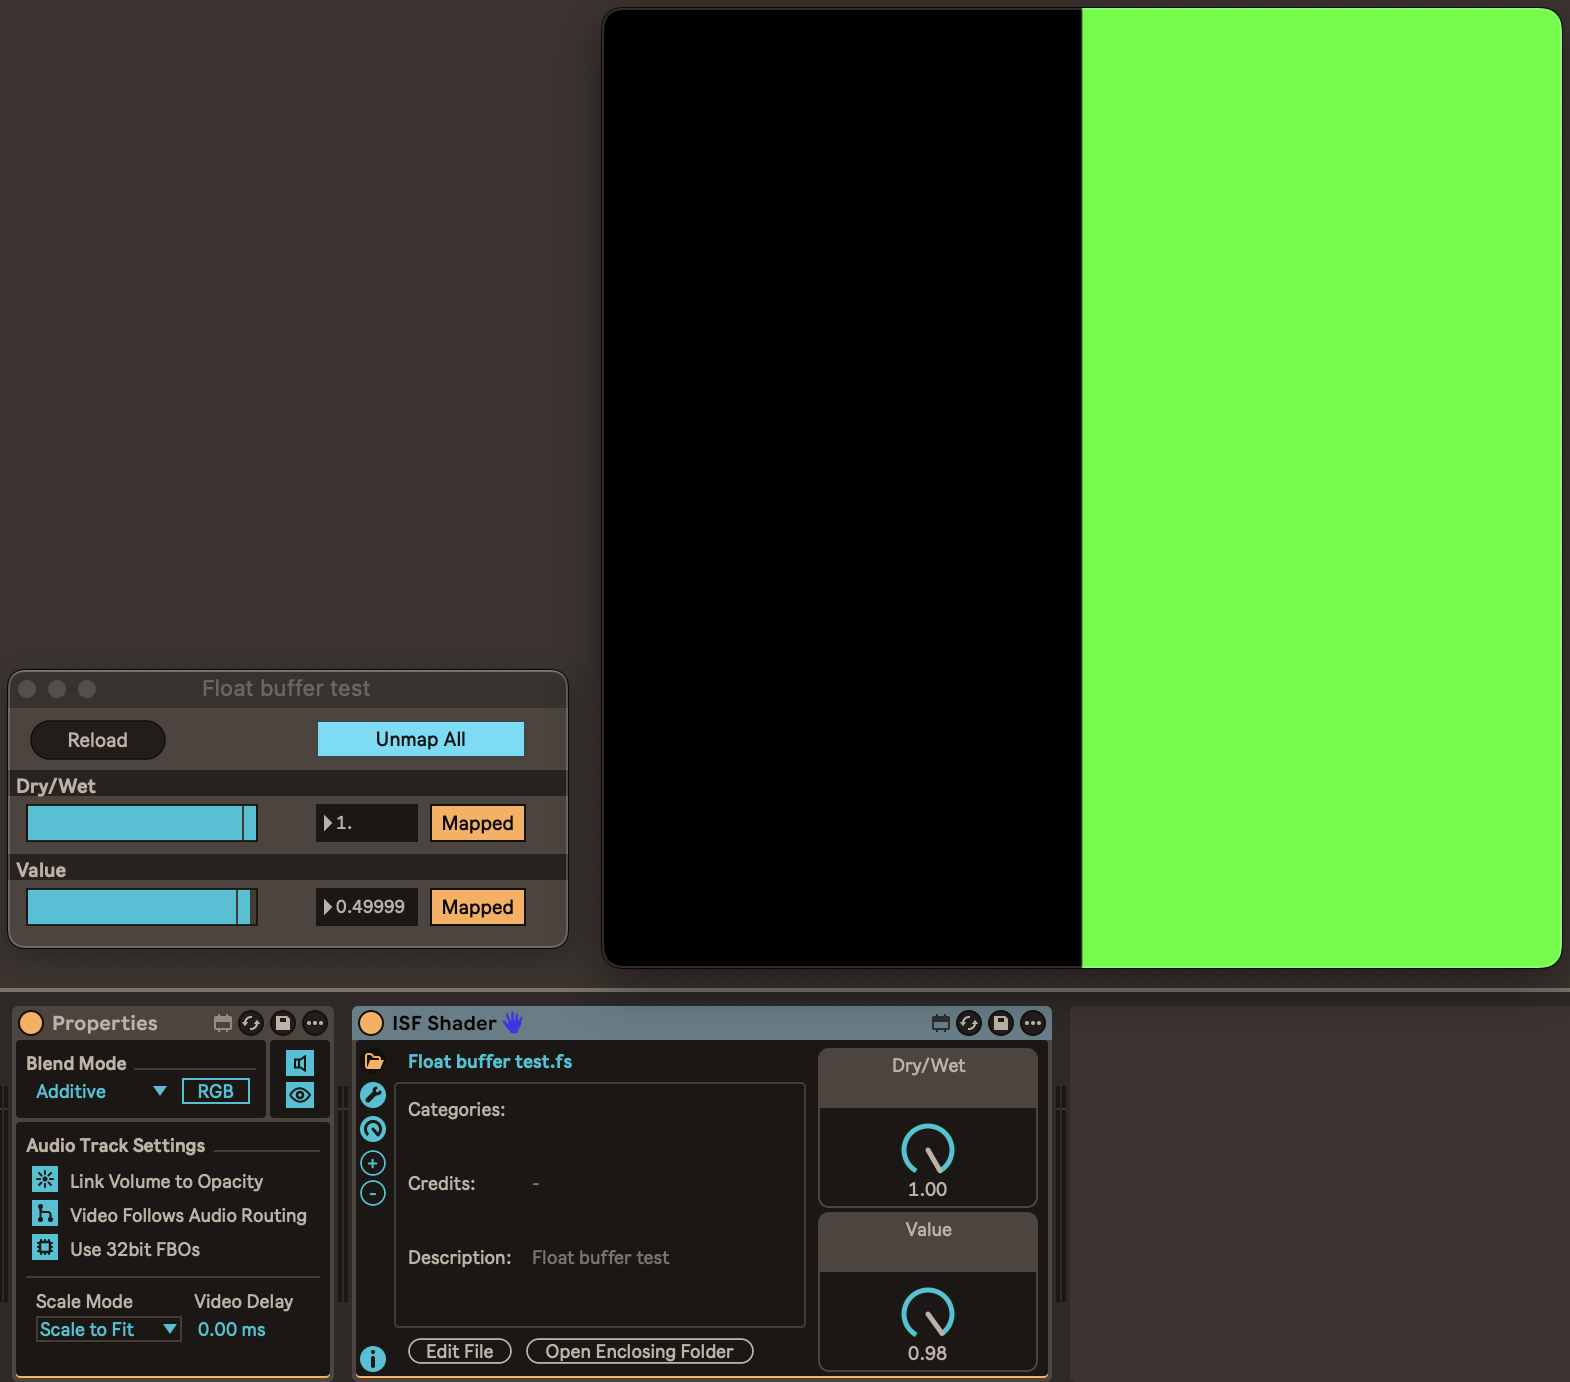Toggle Link Volume to Opacity
The width and height of the screenshot is (1570, 1382).
tap(45, 1180)
